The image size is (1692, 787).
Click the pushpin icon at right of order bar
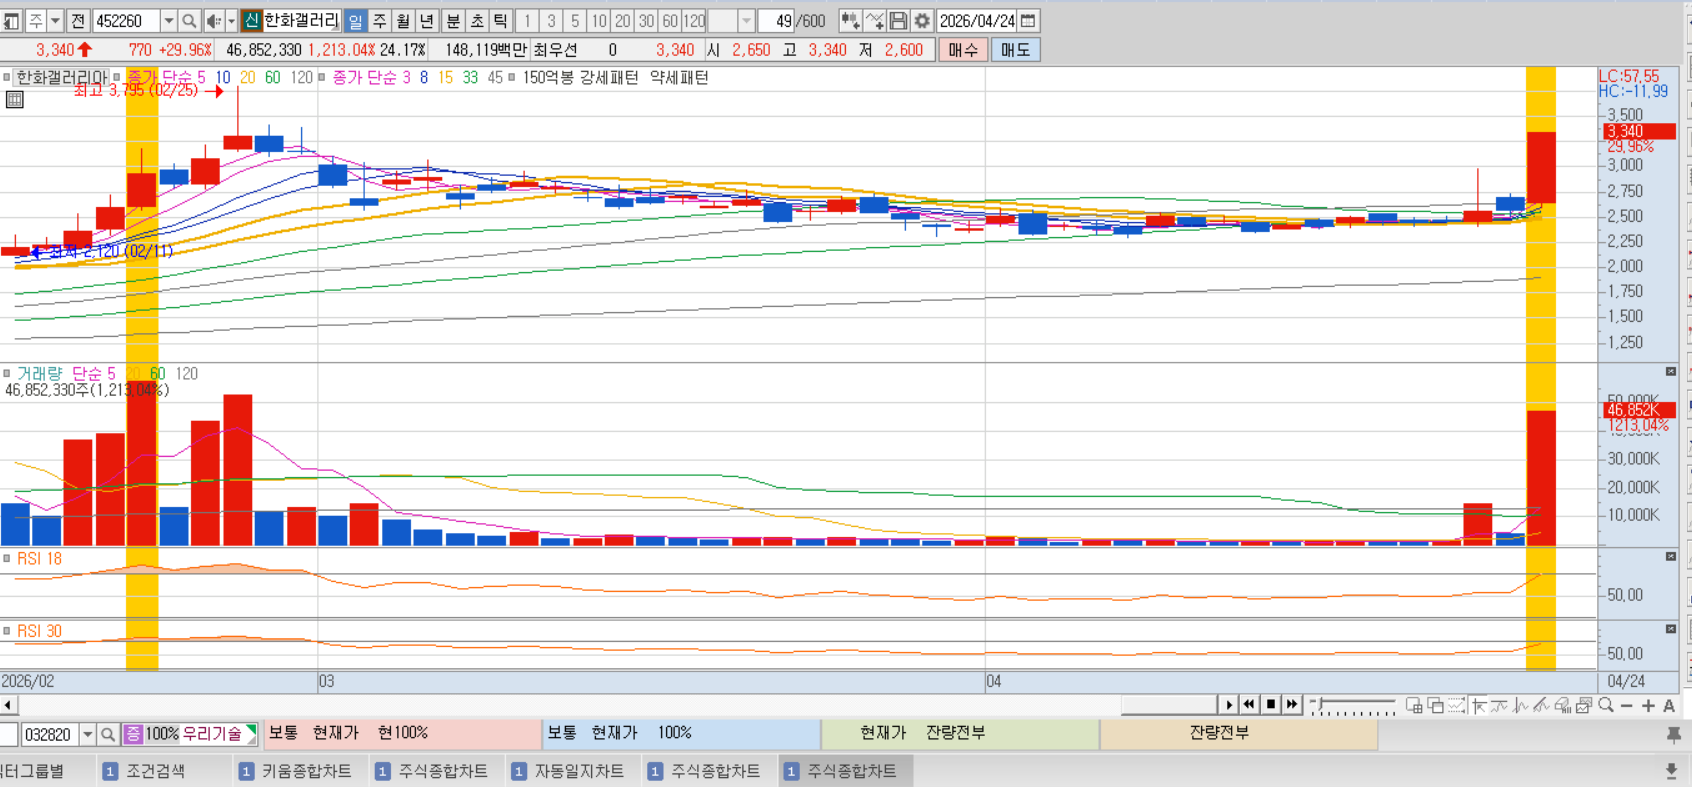coord(1673,735)
